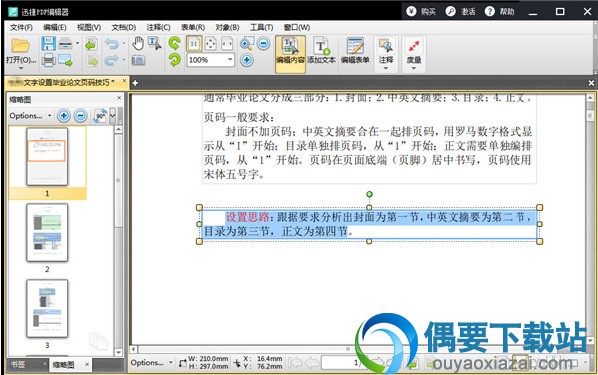Activate the 编辑内容 tool
The image size is (598, 375).
pyautogui.click(x=290, y=54)
